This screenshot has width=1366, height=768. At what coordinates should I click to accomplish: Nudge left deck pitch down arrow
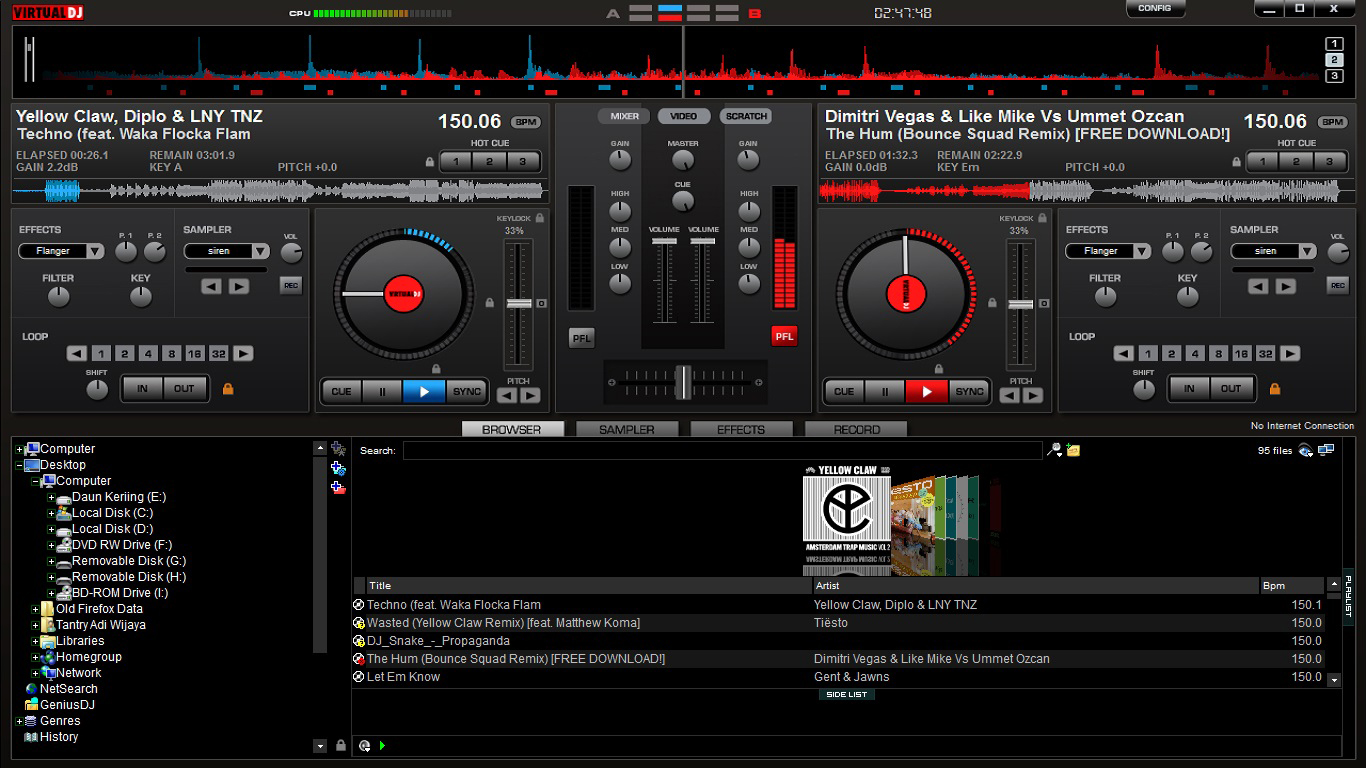pos(507,395)
